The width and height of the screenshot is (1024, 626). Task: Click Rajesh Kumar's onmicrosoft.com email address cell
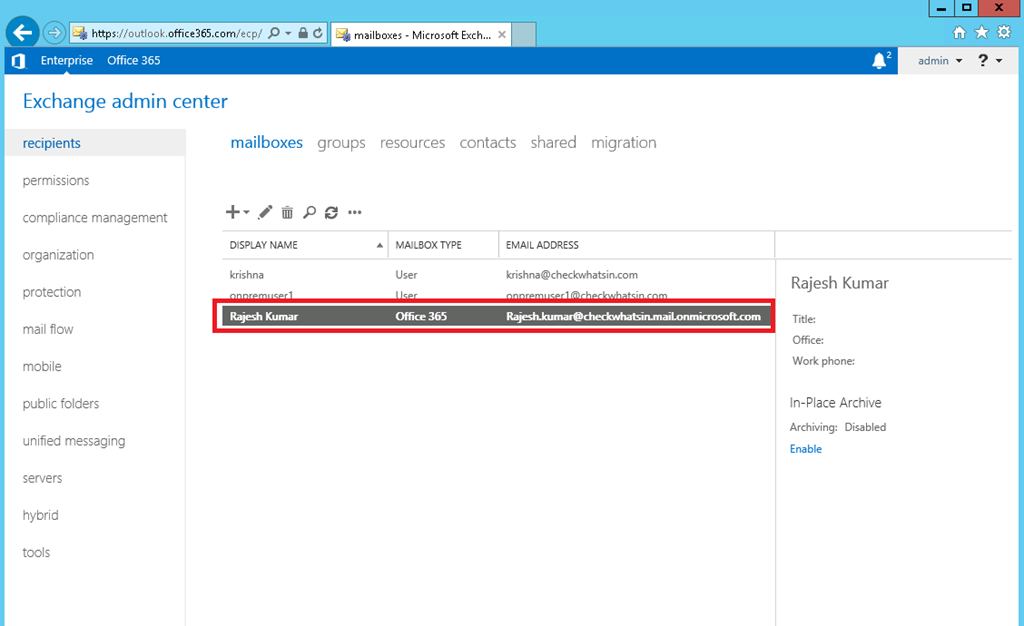pyautogui.click(x=633, y=317)
